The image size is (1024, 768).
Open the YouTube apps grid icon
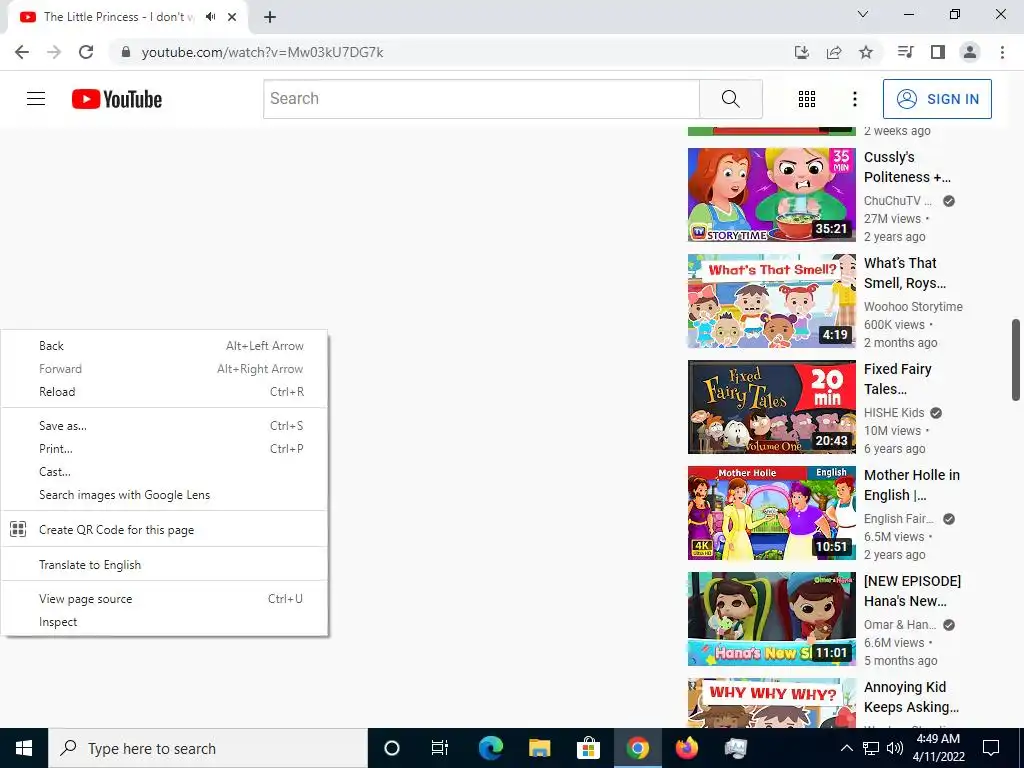(x=807, y=99)
